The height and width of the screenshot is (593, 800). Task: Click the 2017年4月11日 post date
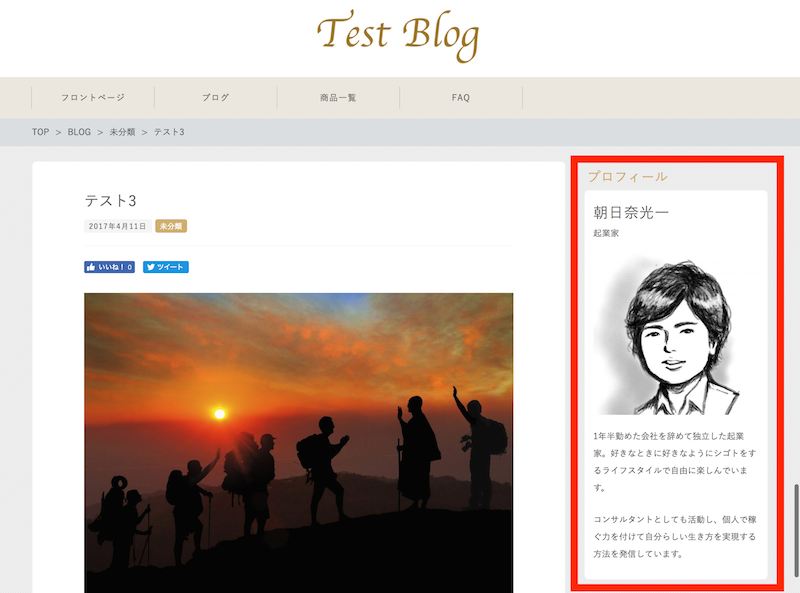pos(117,226)
